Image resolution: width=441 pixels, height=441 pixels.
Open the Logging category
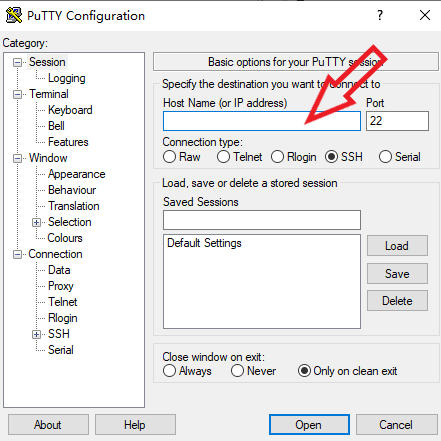[67, 78]
